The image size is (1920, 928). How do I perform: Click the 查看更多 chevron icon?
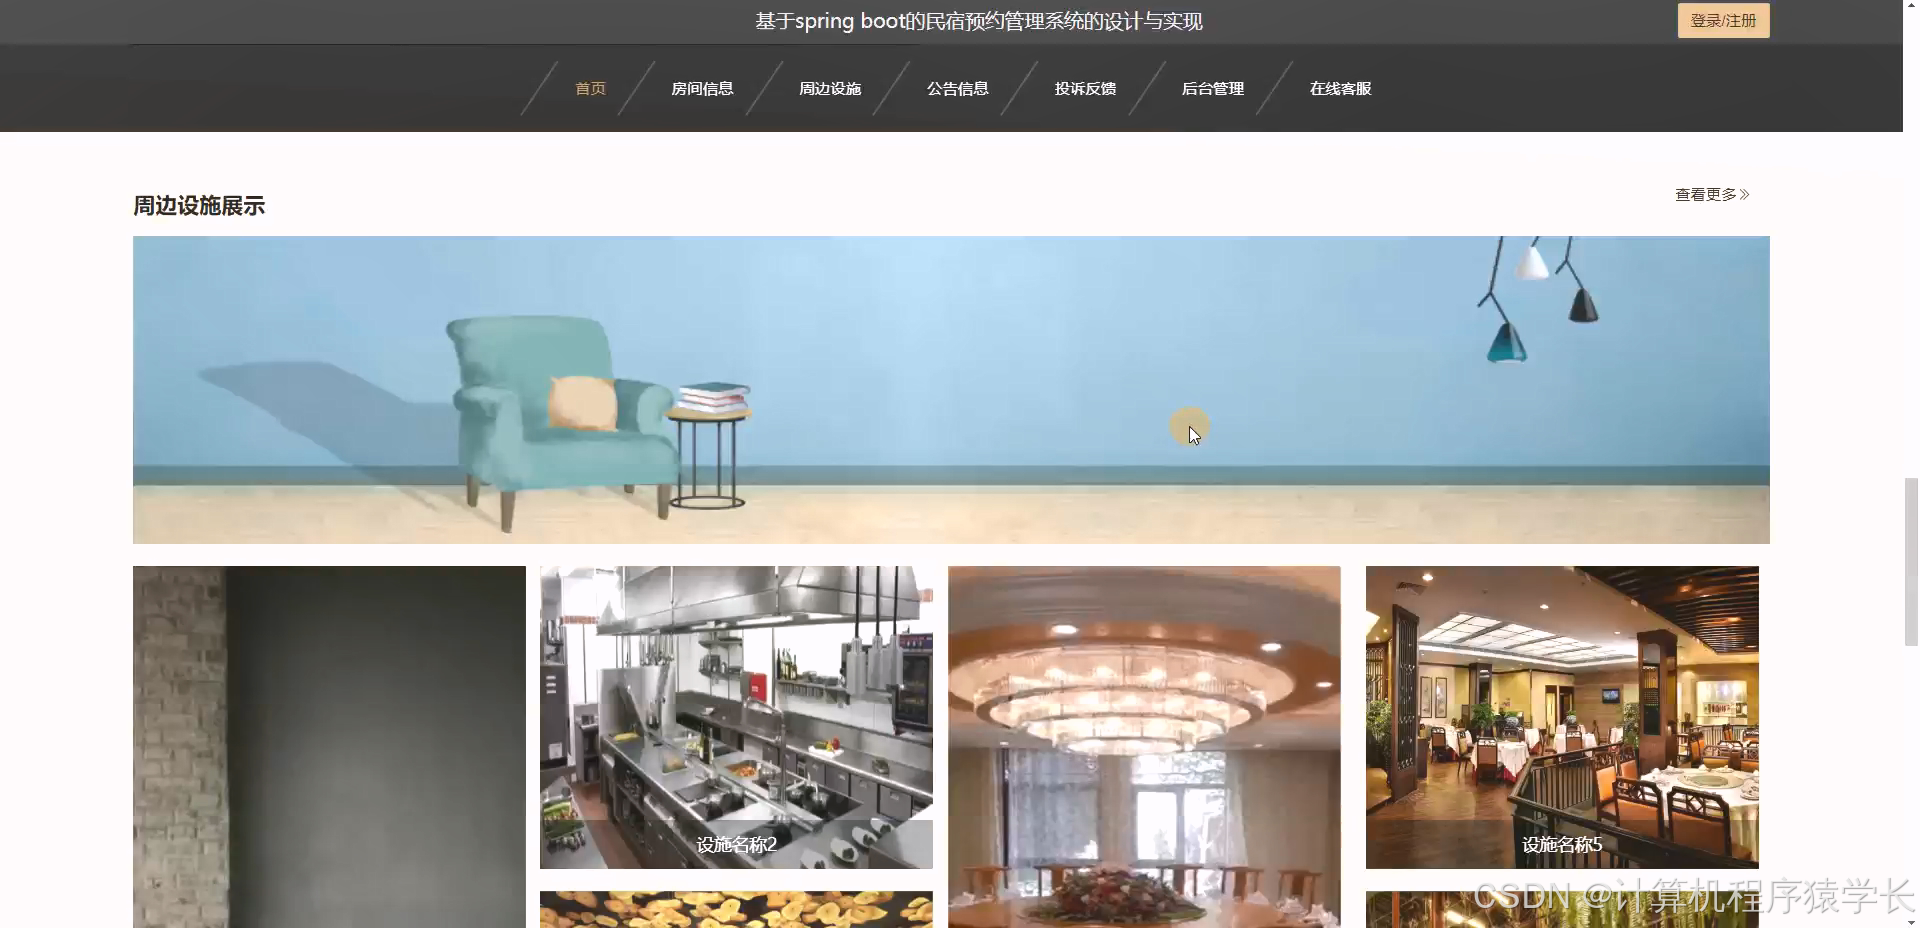coord(1745,194)
